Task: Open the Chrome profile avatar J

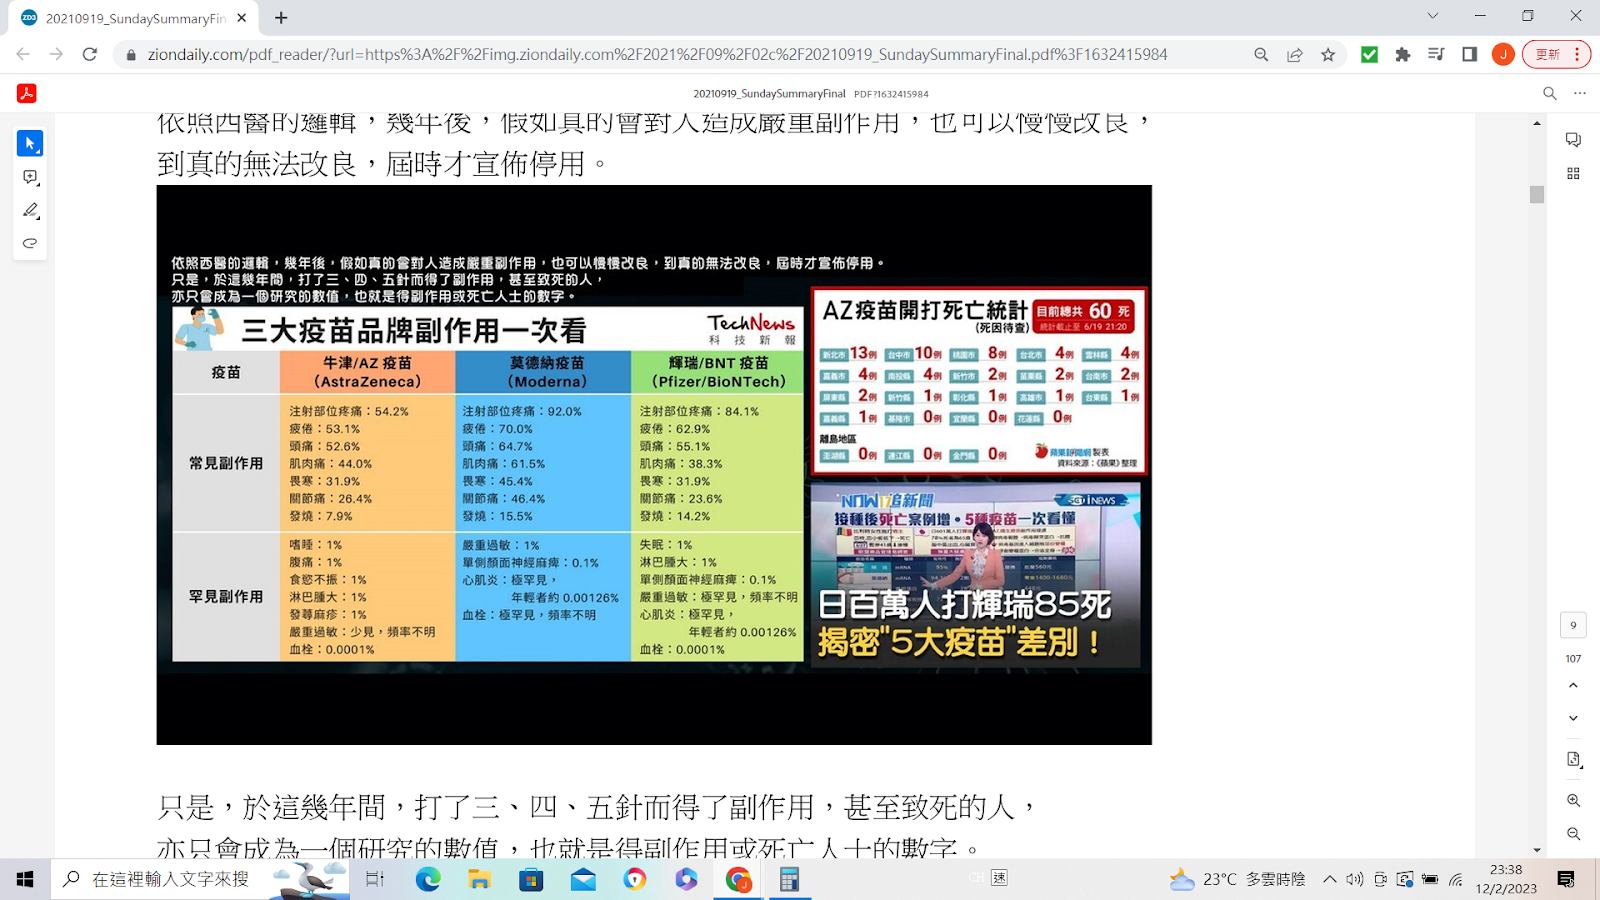Action: coord(1503,55)
